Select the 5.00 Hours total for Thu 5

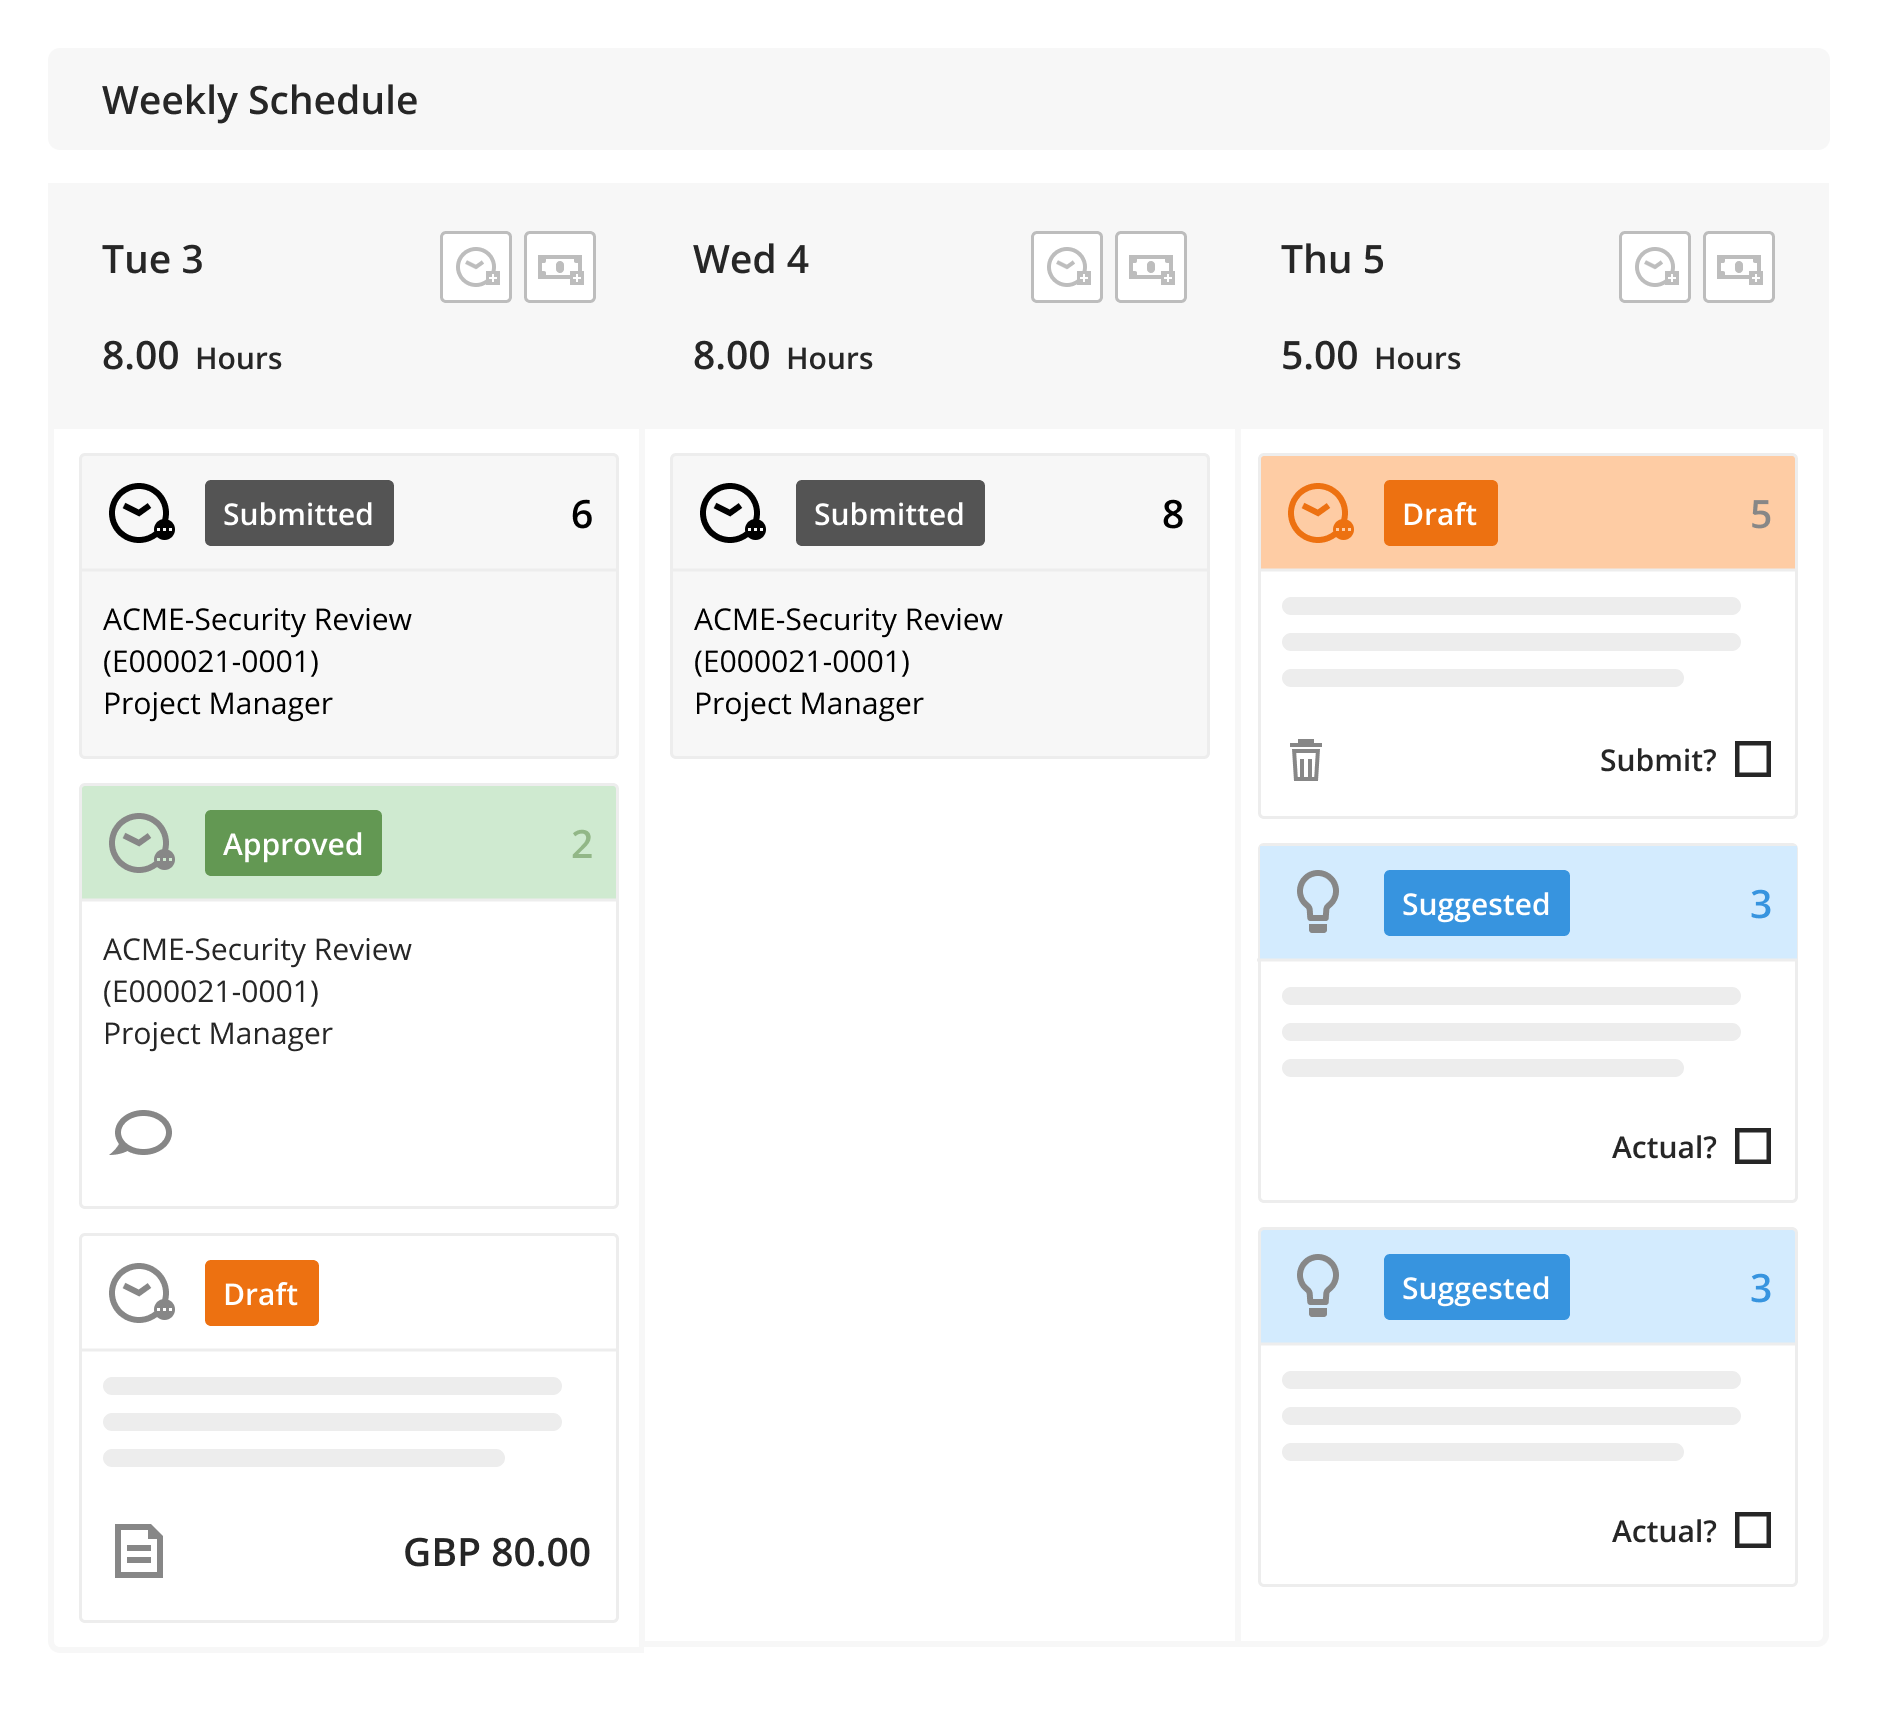pyautogui.click(x=1371, y=356)
